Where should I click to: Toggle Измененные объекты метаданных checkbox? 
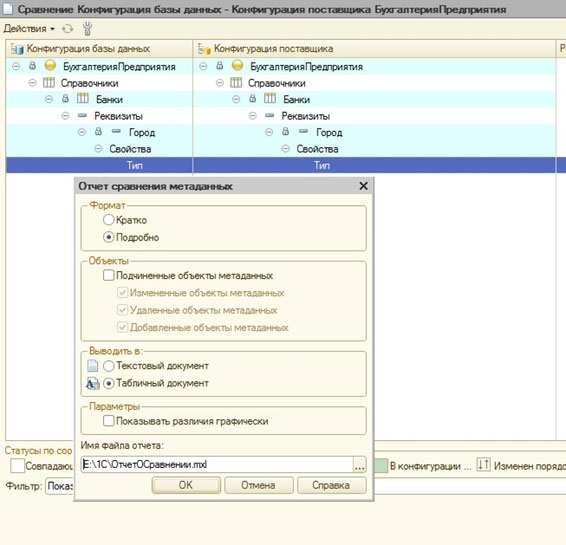[x=123, y=292]
